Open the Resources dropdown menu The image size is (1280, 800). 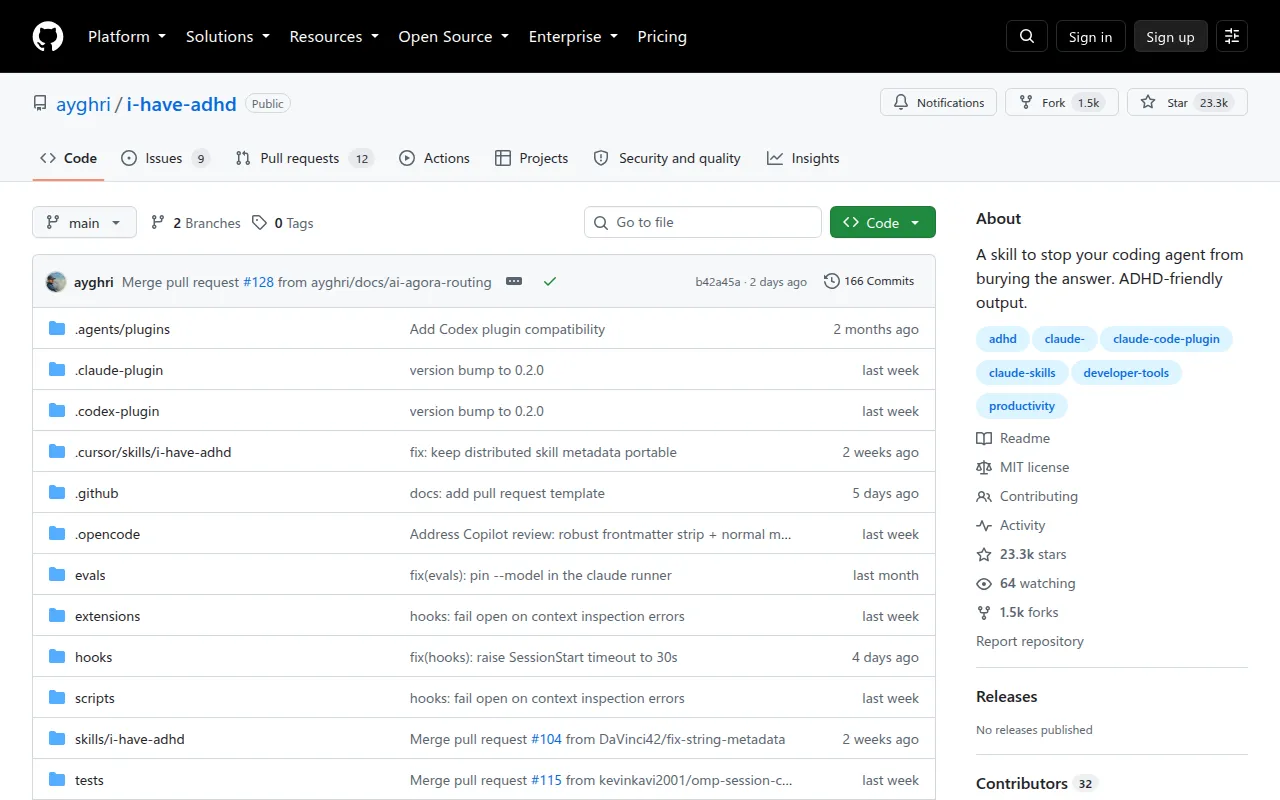334,37
